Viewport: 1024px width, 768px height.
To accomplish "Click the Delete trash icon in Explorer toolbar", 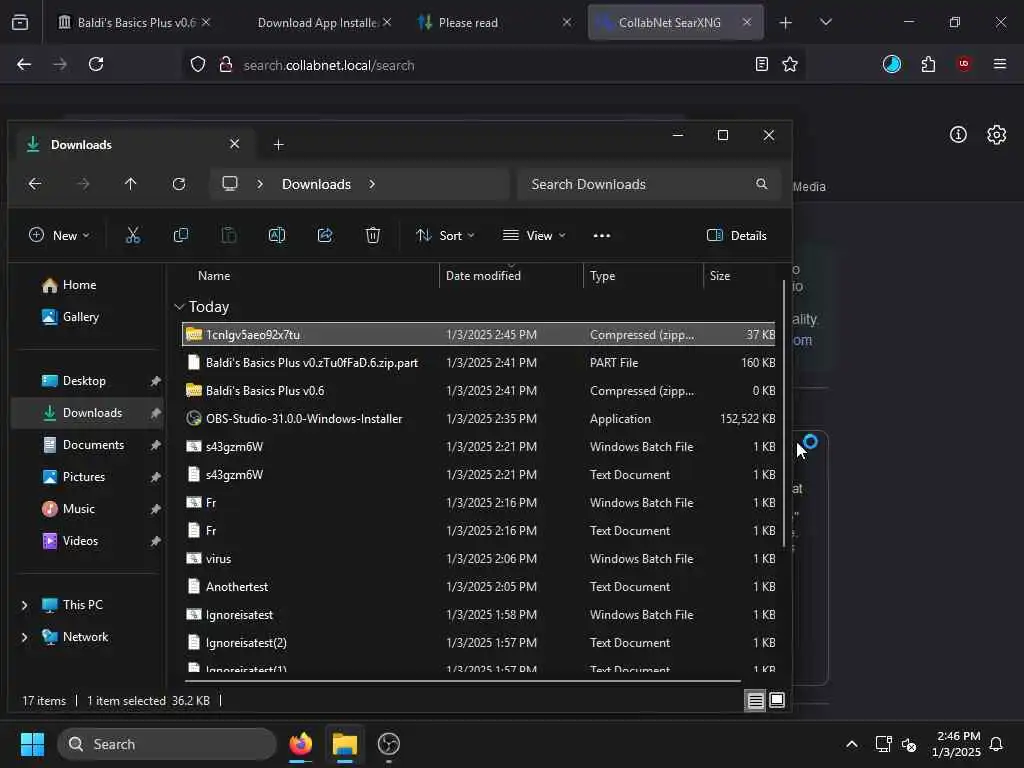I will pos(372,235).
